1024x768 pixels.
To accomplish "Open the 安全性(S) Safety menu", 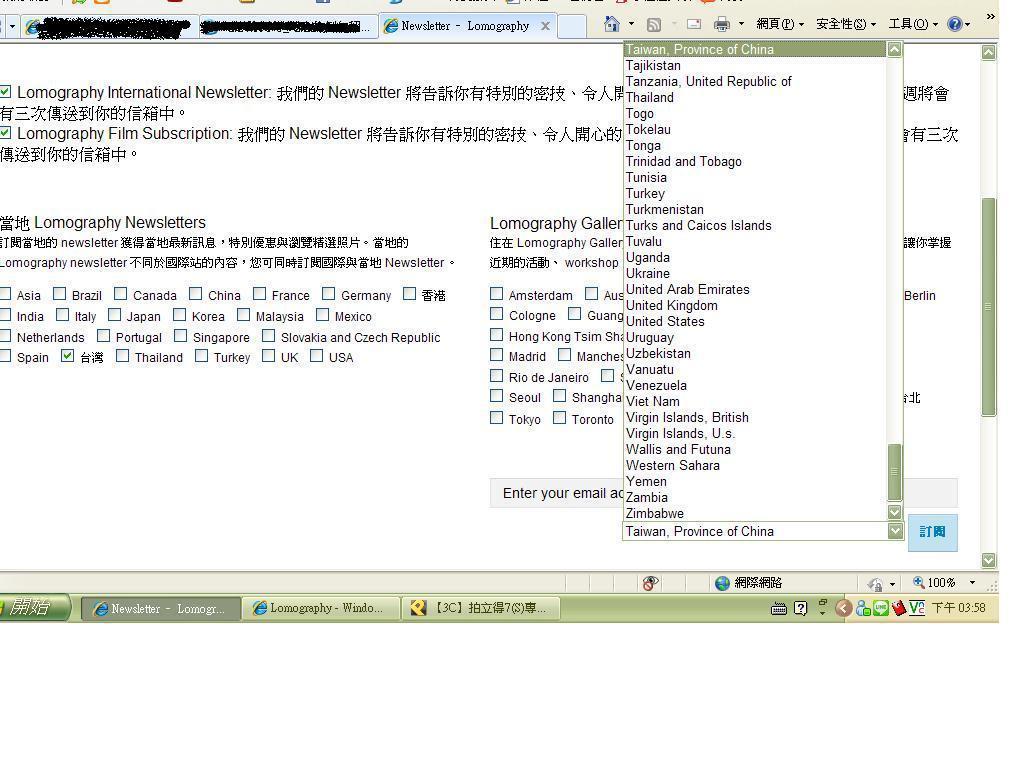I will [846, 24].
